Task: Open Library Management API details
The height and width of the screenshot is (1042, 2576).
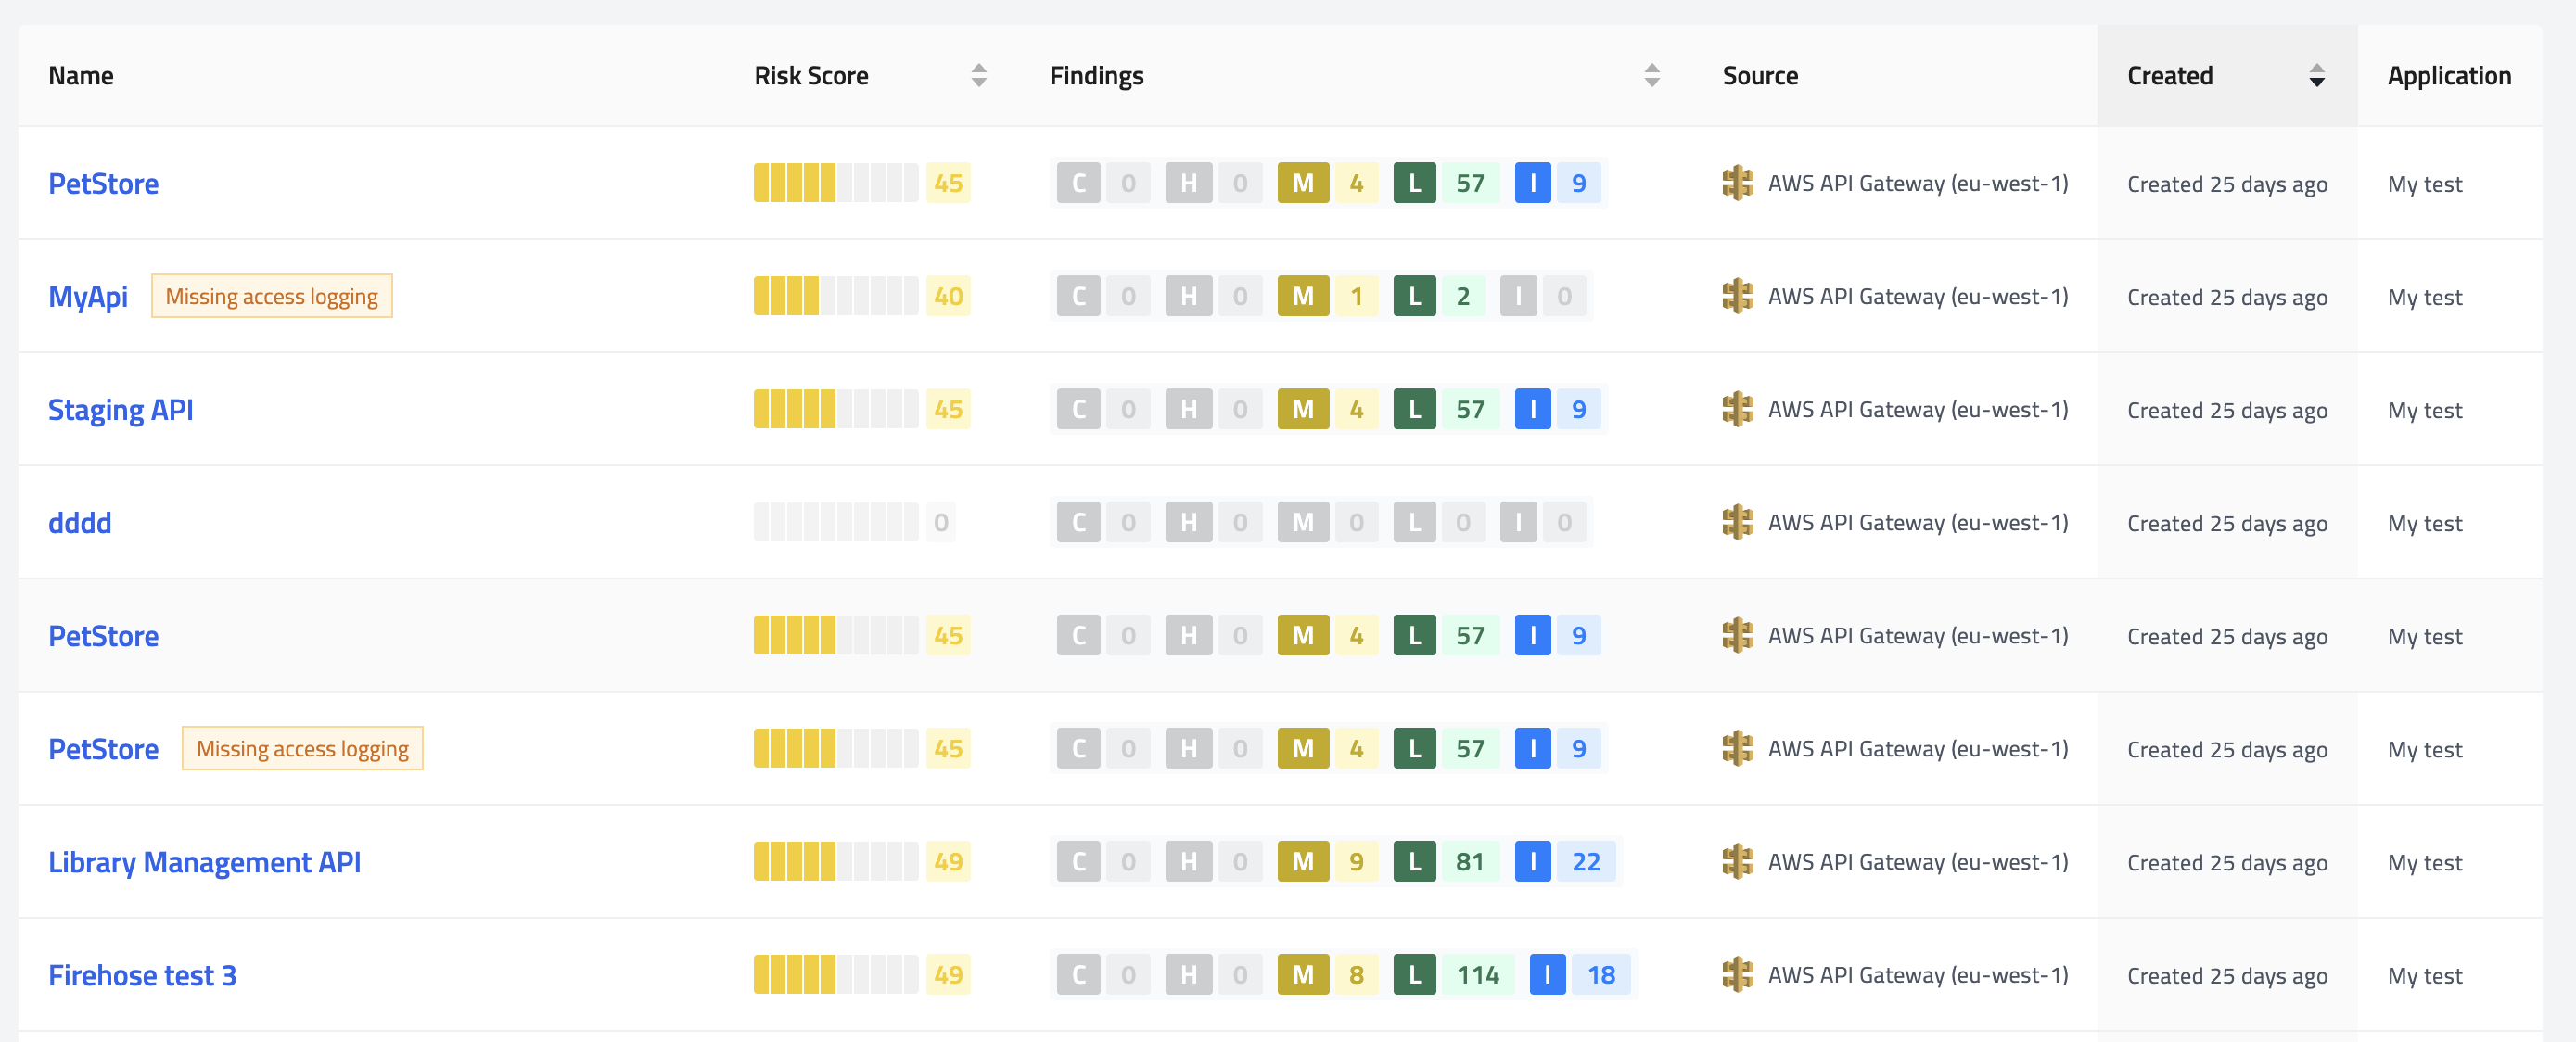Action: pyautogui.click(x=204, y=861)
